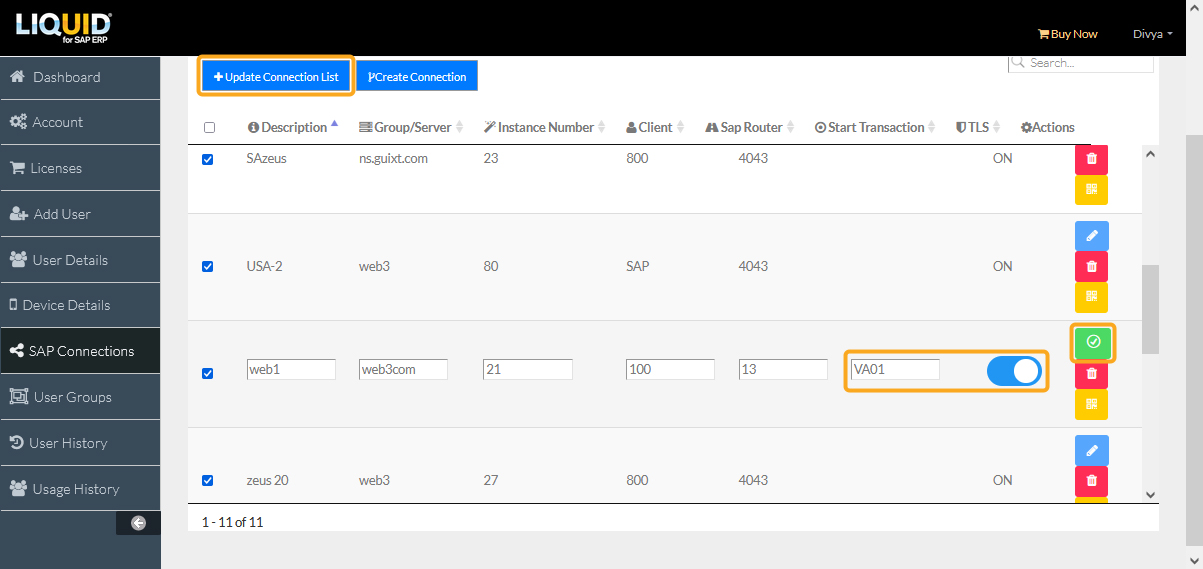This screenshot has width=1203, height=569.
Task: Check the select-all header checkbox
Action: [x=209, y=128]
